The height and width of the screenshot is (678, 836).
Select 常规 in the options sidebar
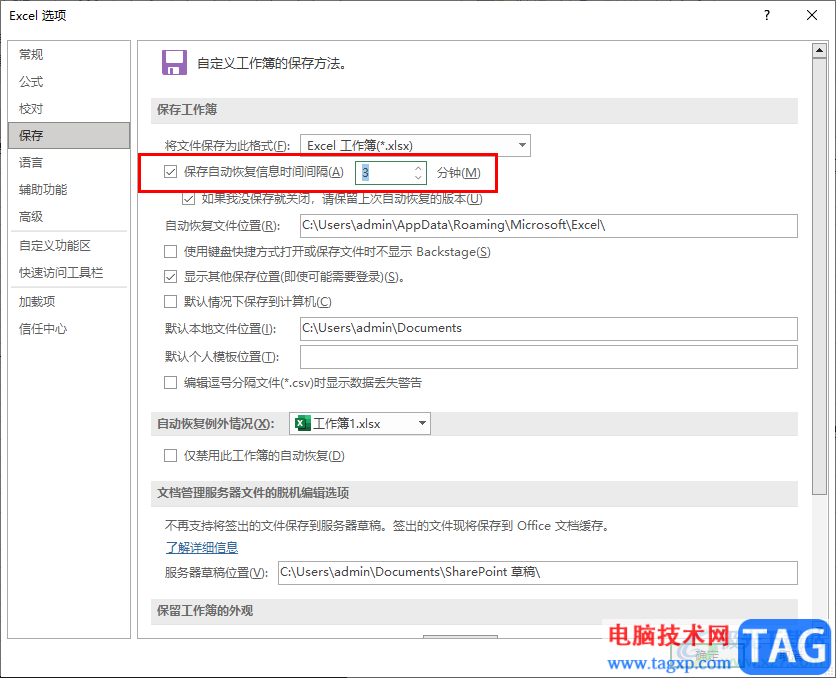[69, 54]
